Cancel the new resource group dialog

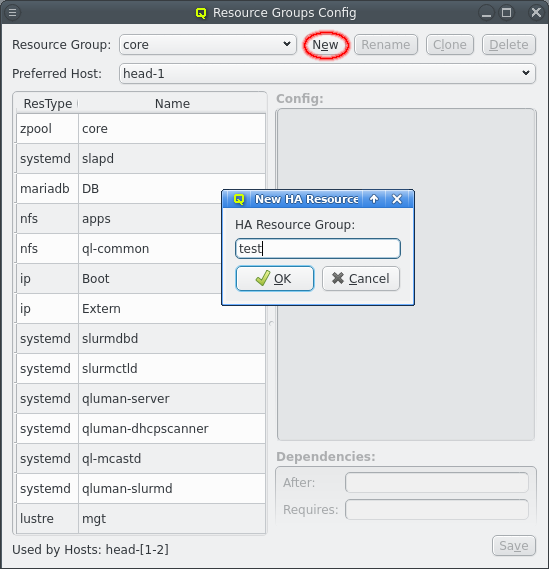tap(361, 278)
